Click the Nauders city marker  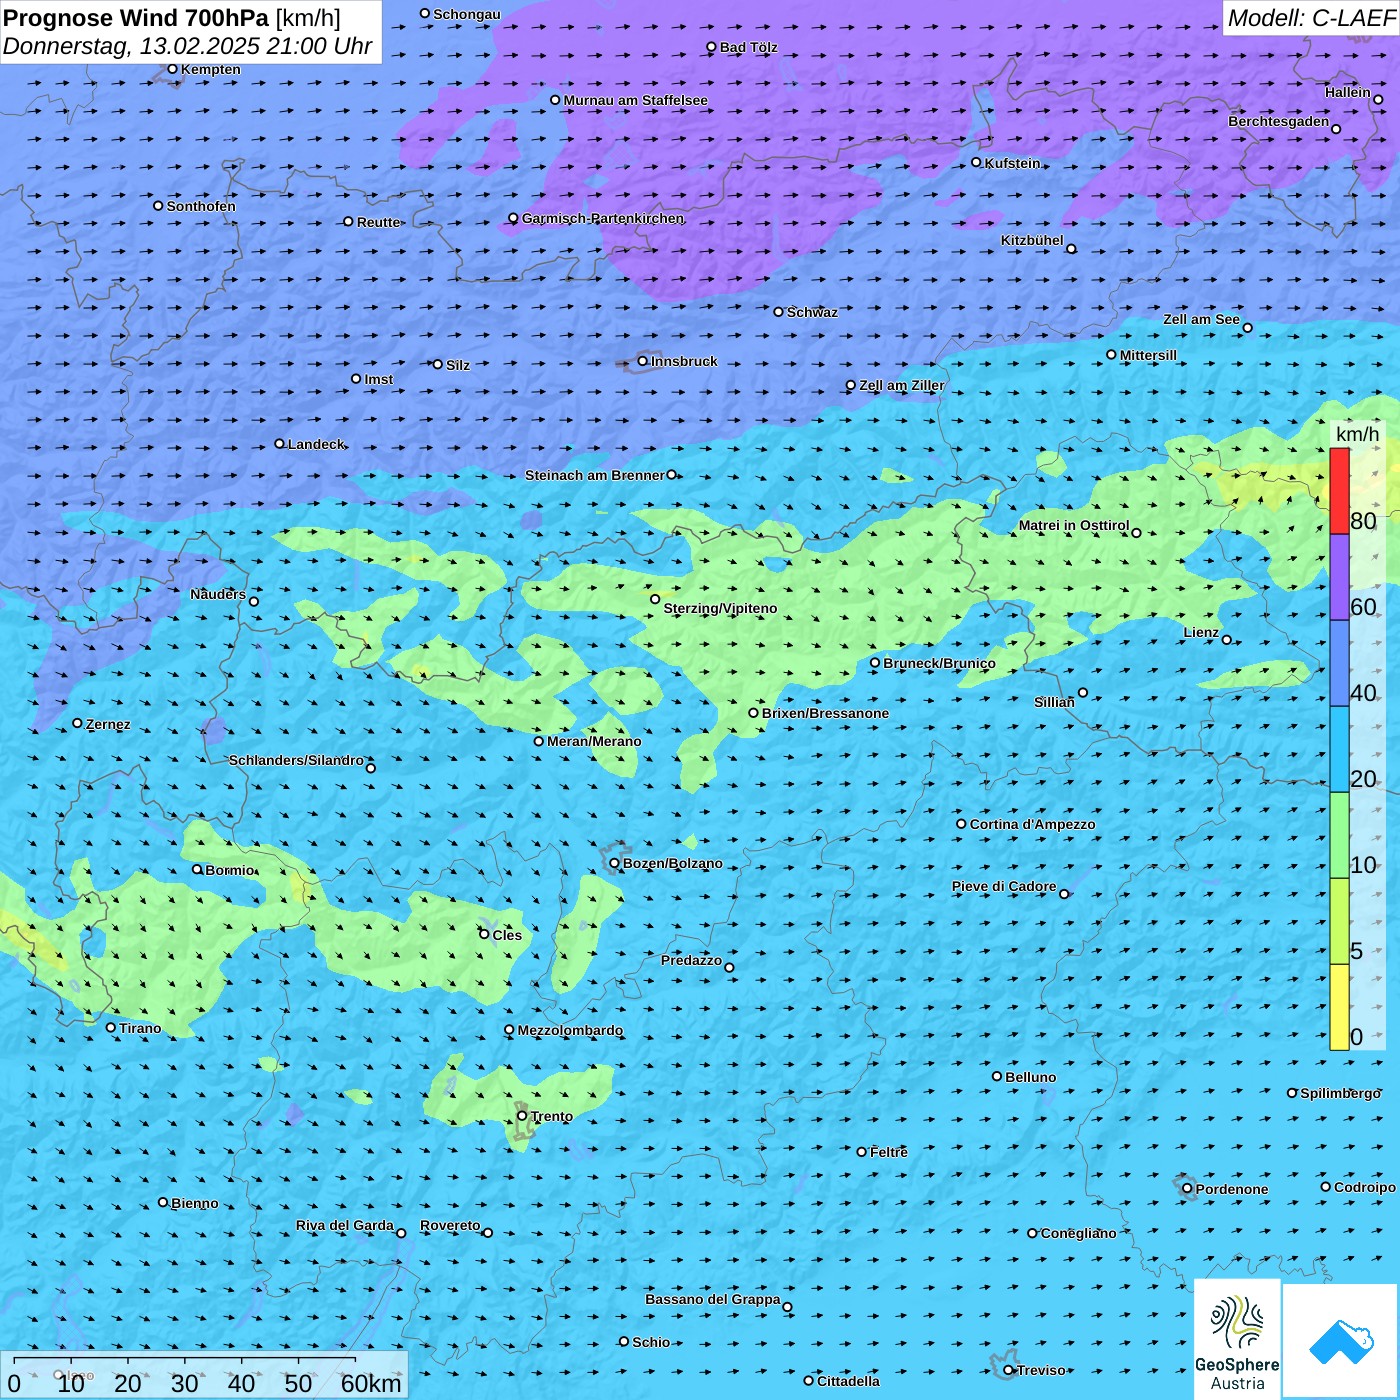254,601
